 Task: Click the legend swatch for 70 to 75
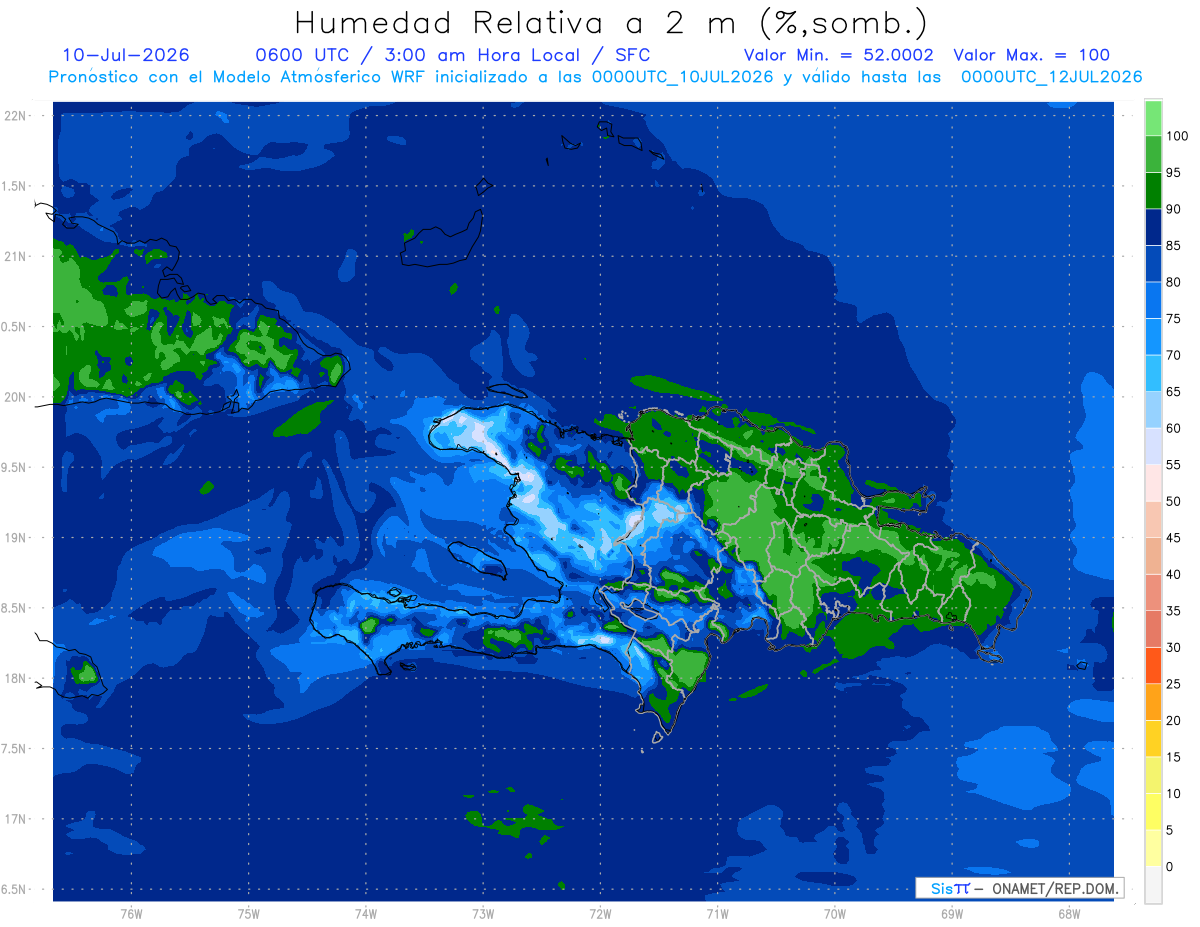[1153, 337]
